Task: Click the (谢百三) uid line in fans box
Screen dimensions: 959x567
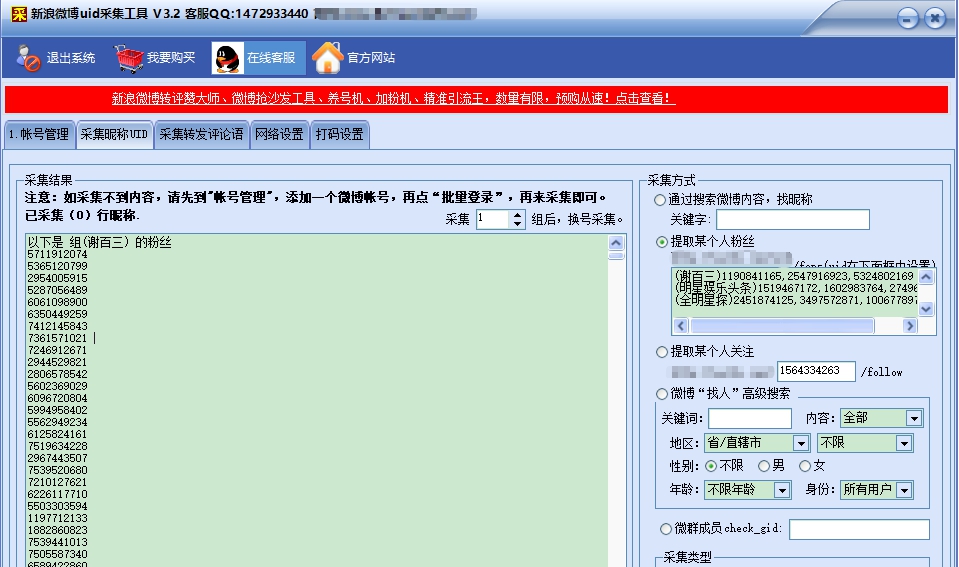Action: [x=794, y=276]
